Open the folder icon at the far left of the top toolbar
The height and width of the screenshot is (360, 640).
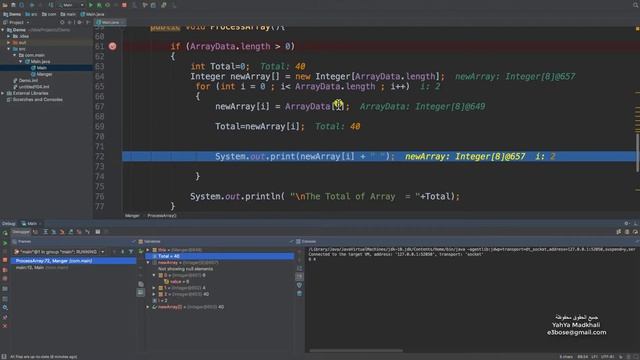pyautogui.click(x=5, y=5)
